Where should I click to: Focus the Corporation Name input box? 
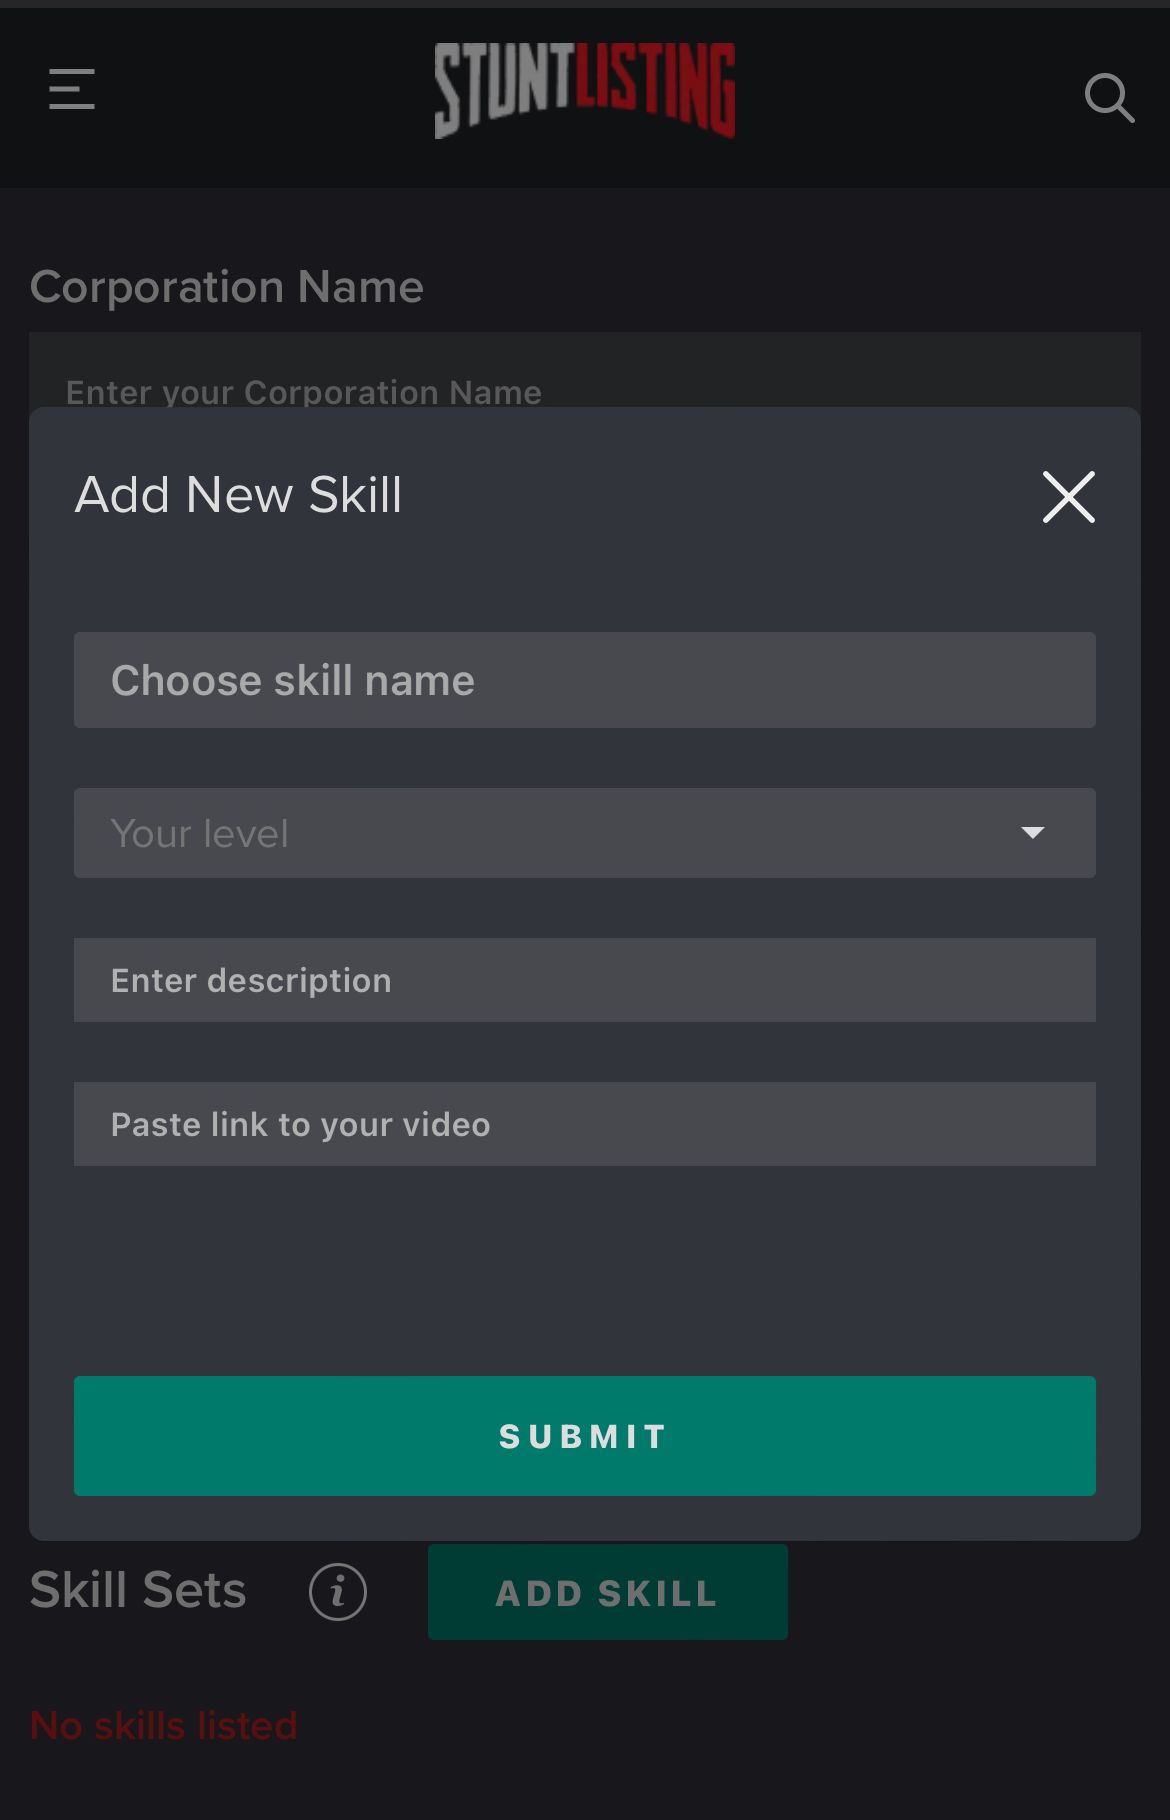[x=585, y=371]
